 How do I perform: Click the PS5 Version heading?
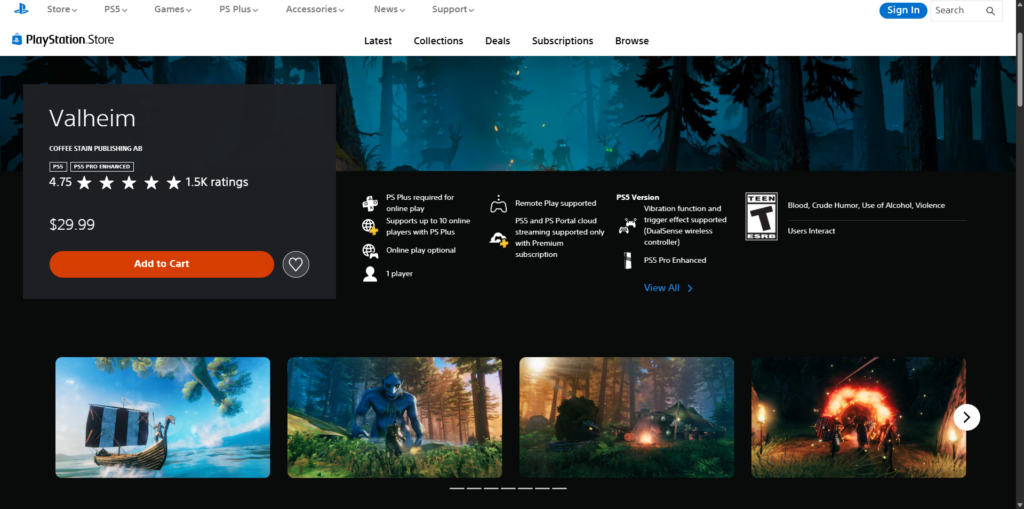(637, 197)
